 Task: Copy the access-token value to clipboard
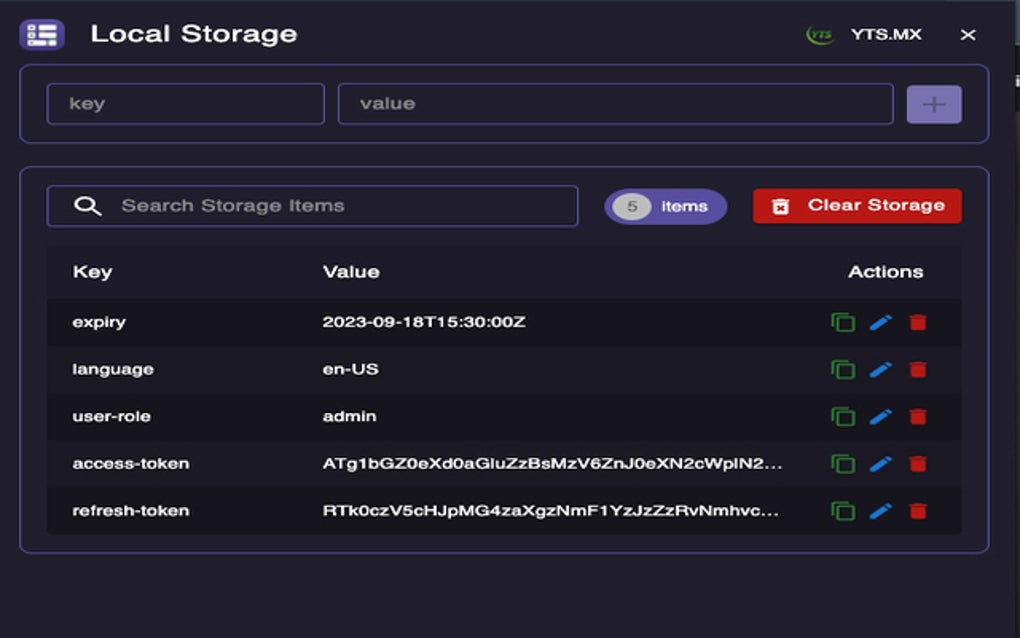843,463
